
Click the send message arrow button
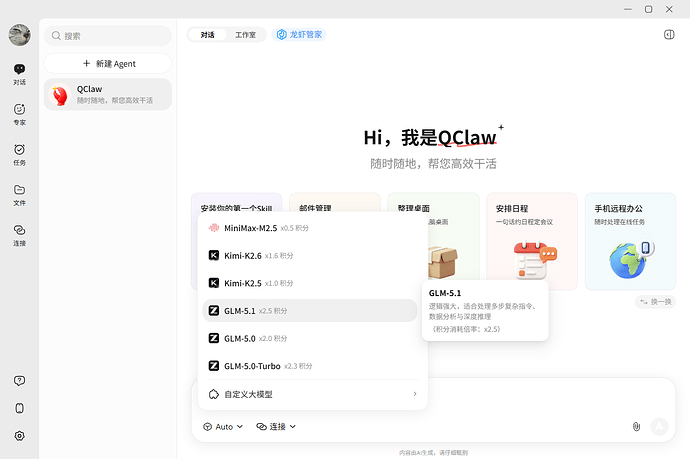(659, 426)
